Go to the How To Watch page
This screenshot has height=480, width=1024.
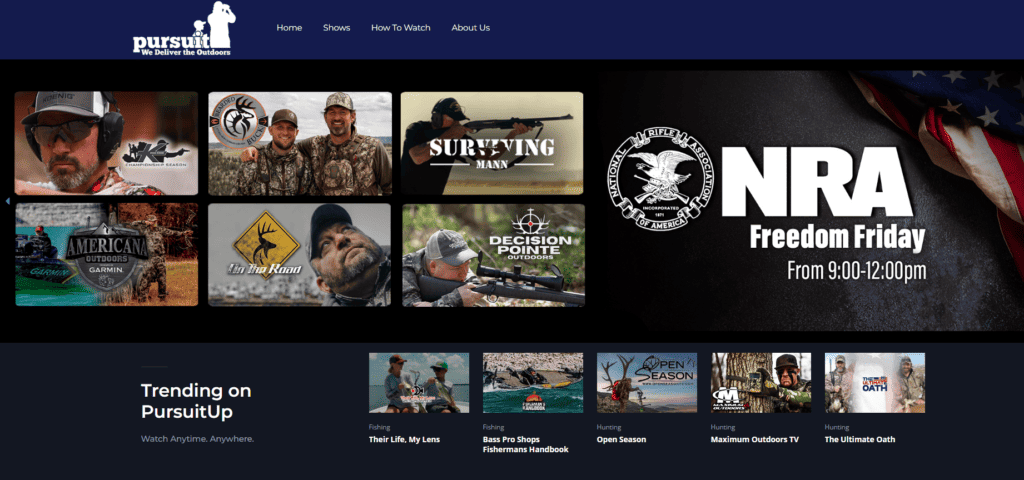(x=400, y=28)
